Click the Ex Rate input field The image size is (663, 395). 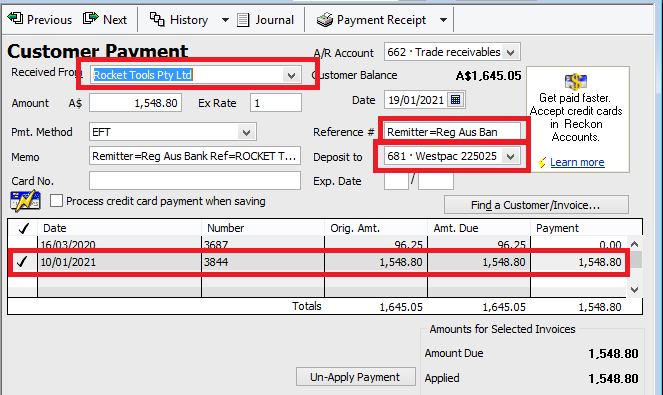click(276, 103)
